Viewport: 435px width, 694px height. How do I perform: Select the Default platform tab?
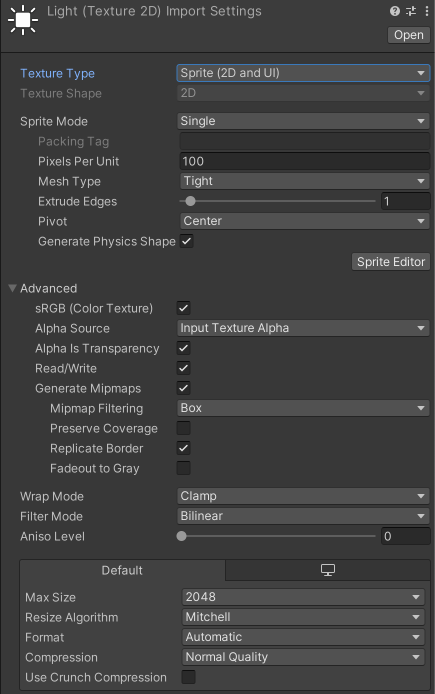pos(122,570)
